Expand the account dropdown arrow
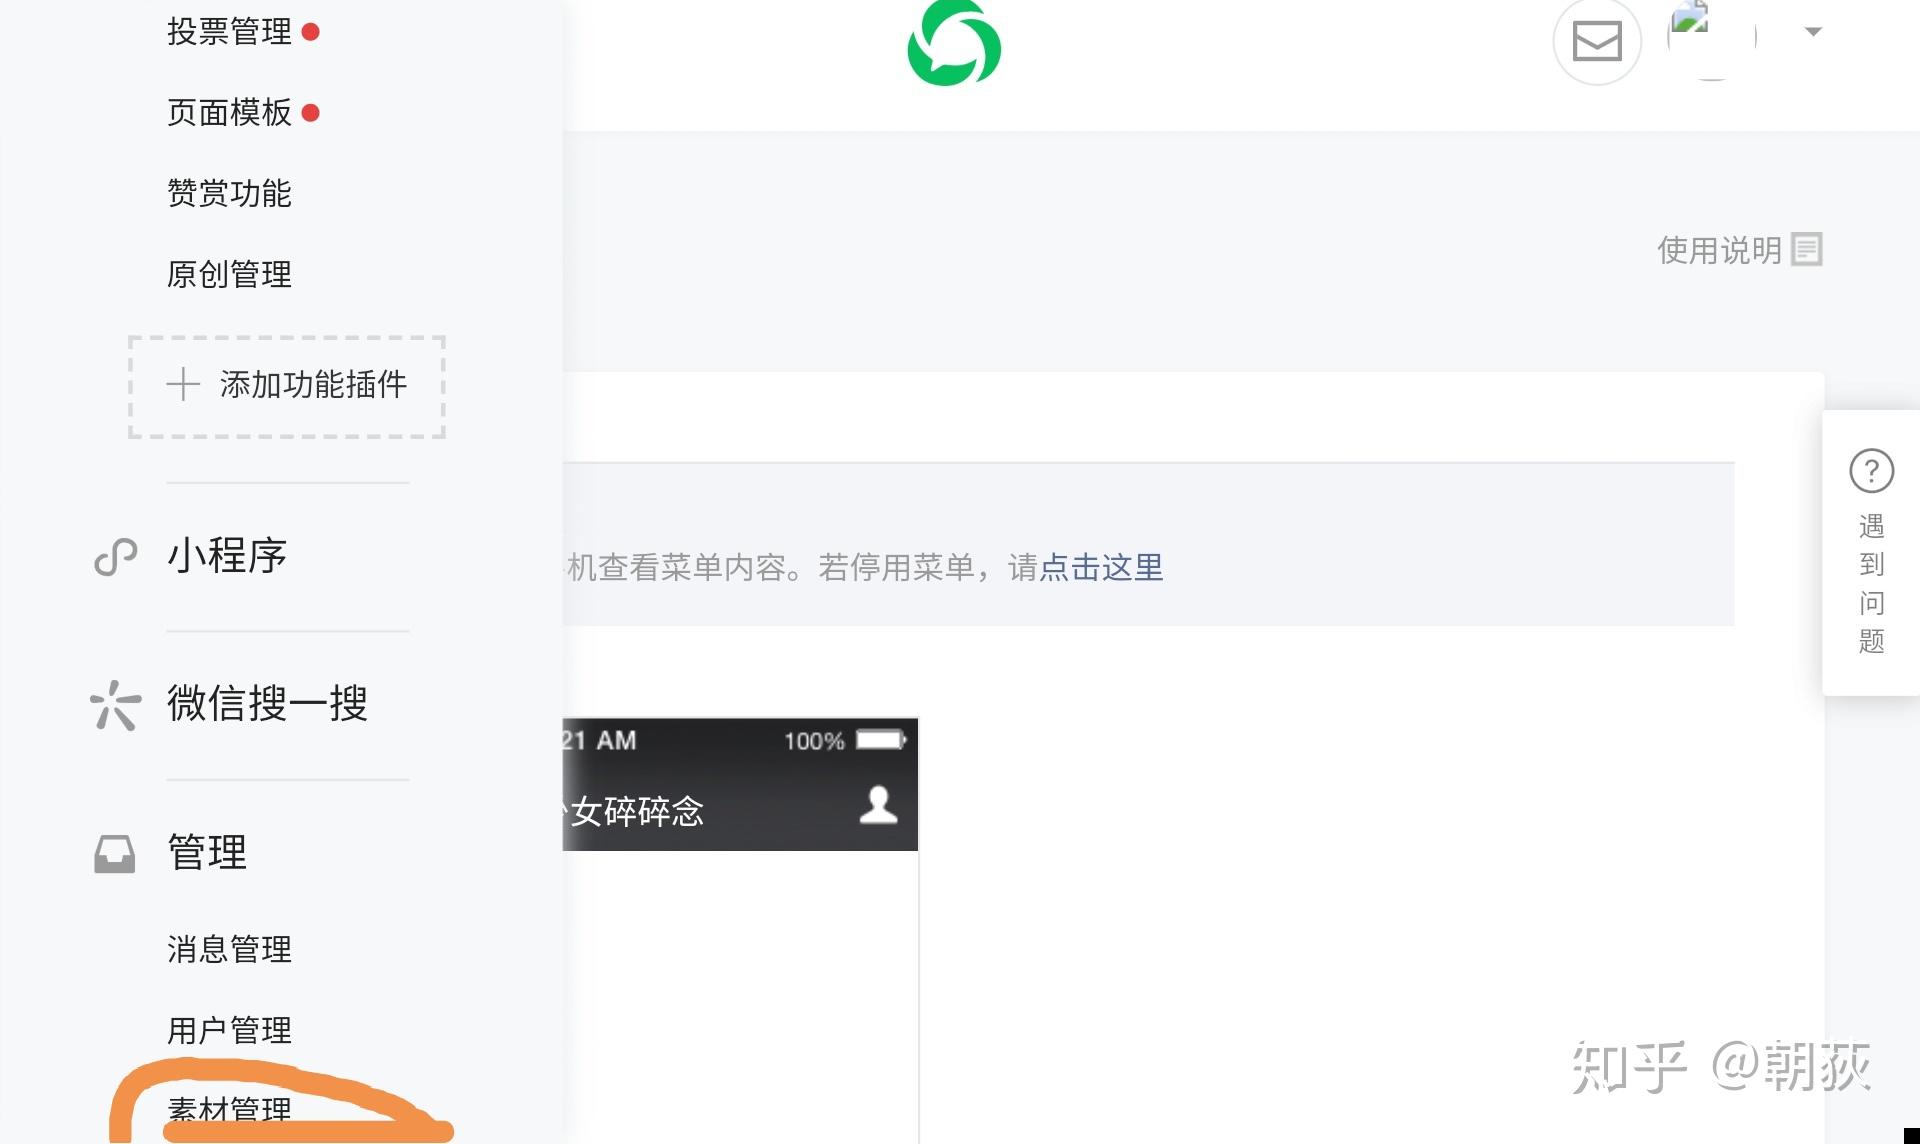The height and width of the screenshot is (1144, 1920). tap(1813, 32)
